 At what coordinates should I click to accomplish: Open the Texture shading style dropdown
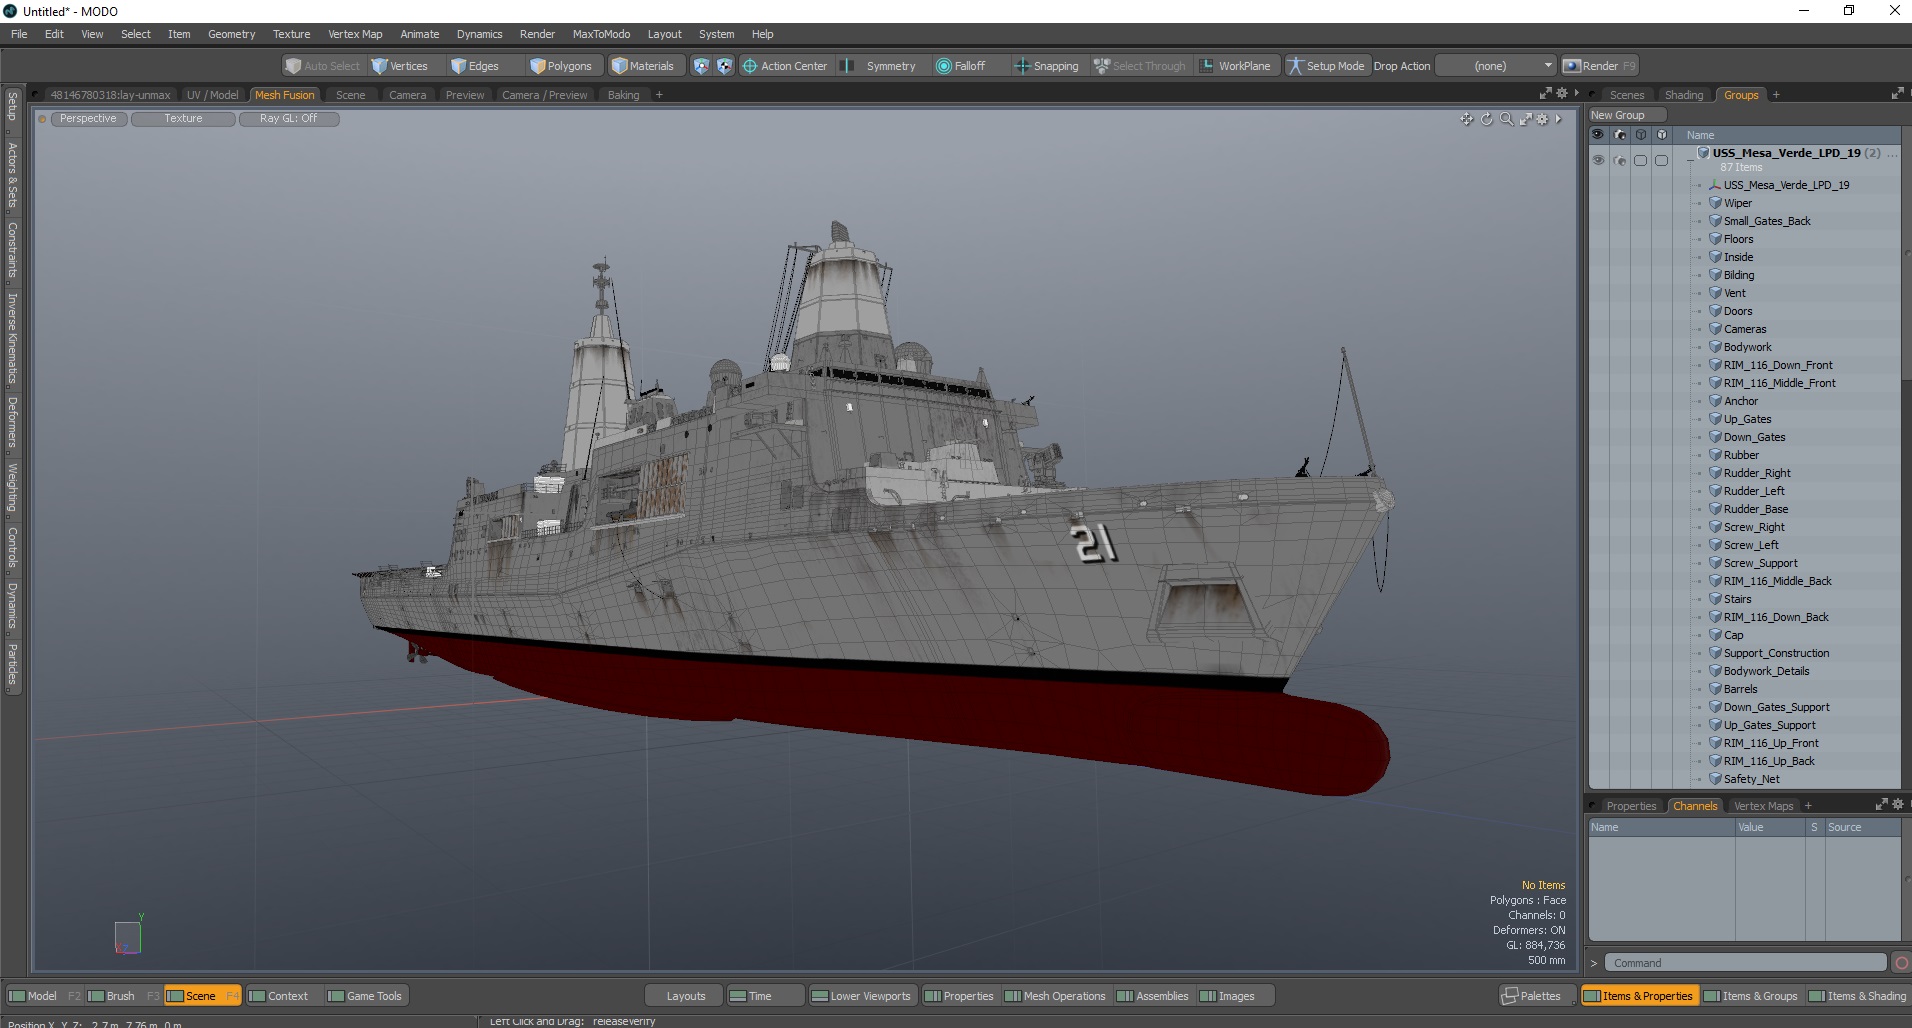pyautogui.click(x=183, y=118)
